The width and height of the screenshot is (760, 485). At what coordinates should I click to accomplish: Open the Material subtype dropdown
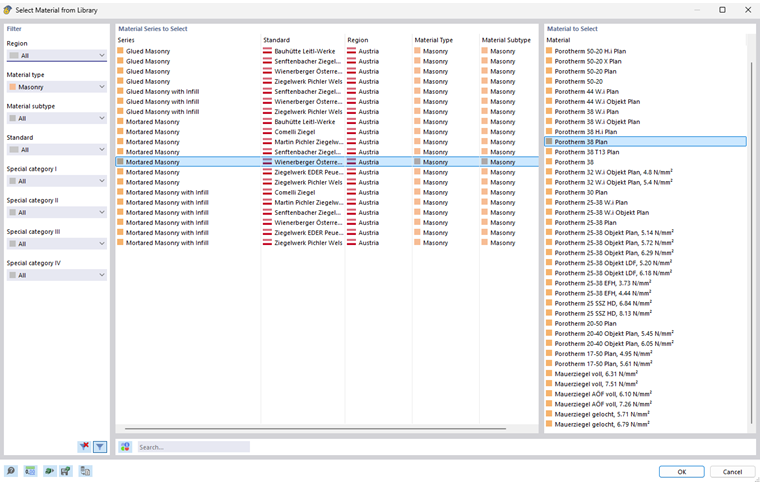click(57, 118)
